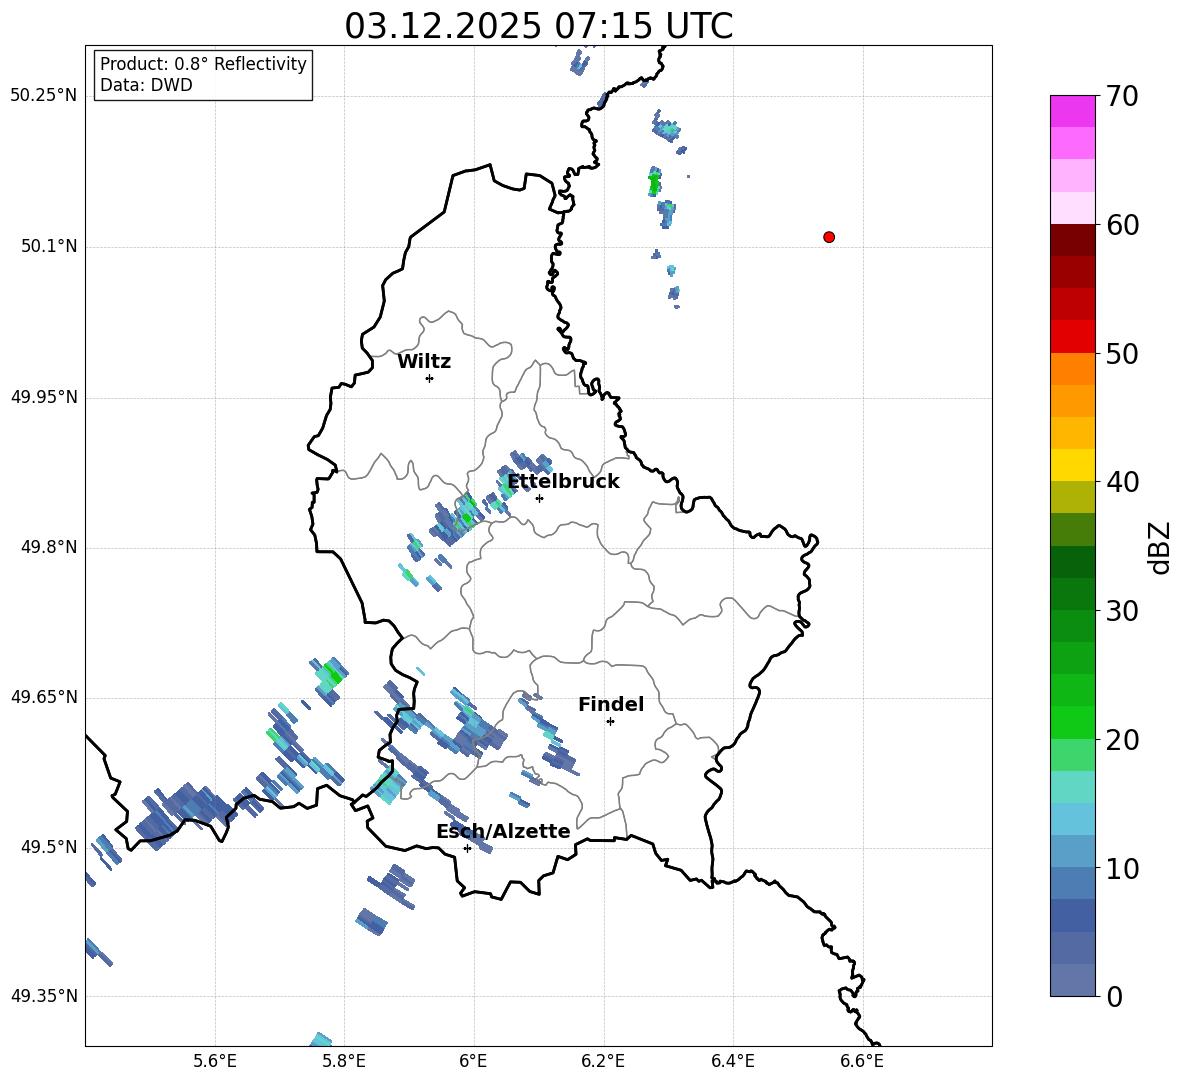1184x1081 pixels.
Task: Click the 6°E longitude label
Action: coord(473,1061)
